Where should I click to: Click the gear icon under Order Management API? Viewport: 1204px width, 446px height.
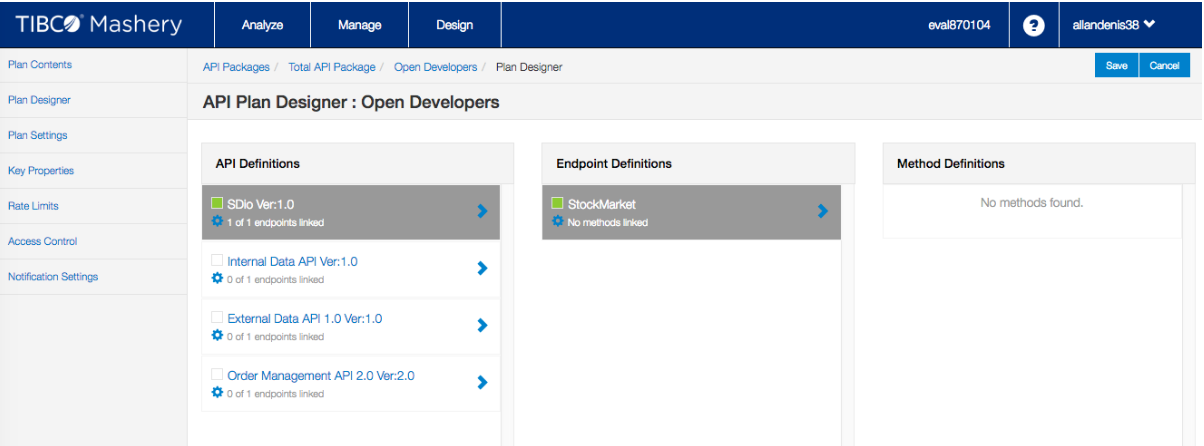(x=217, y=393)
